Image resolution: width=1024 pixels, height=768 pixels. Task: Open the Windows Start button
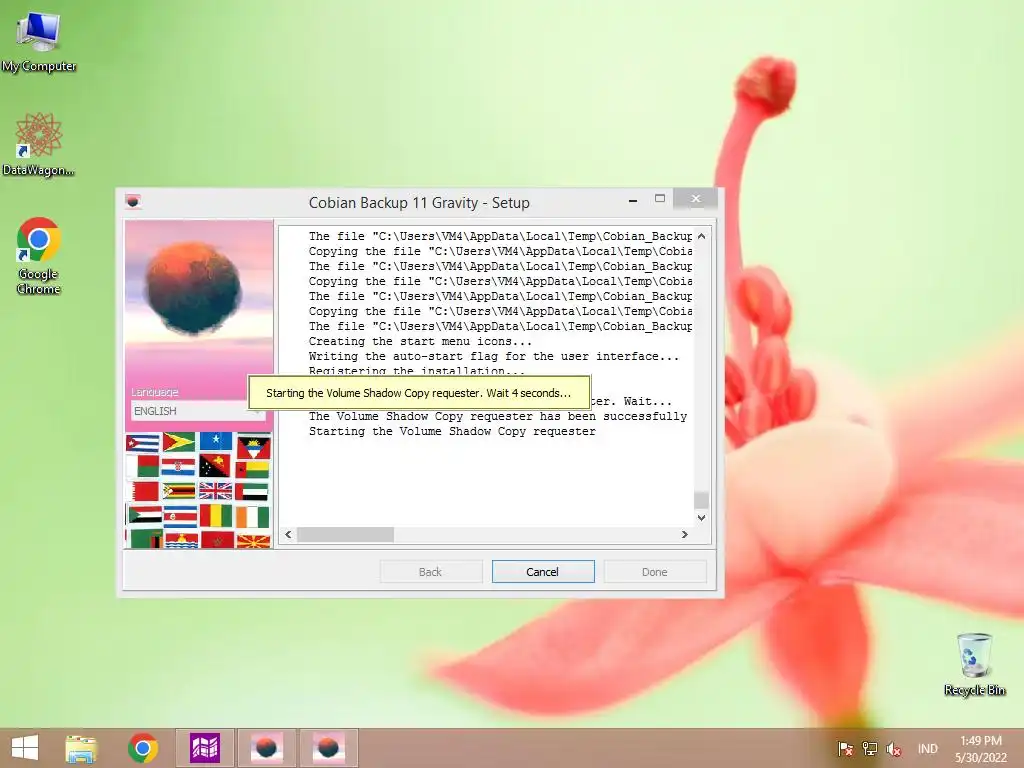coord(25,748)
